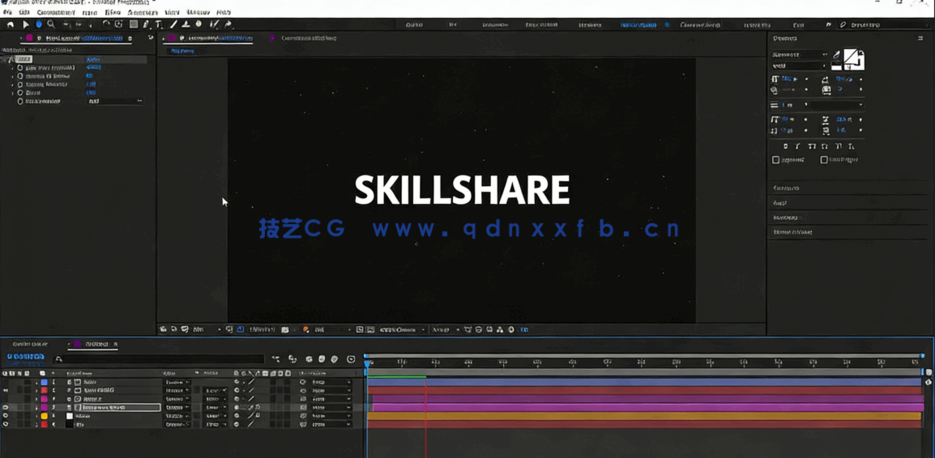935x458 pixels.
Task: Click the search icon in timeline
Action: point(59,359)
